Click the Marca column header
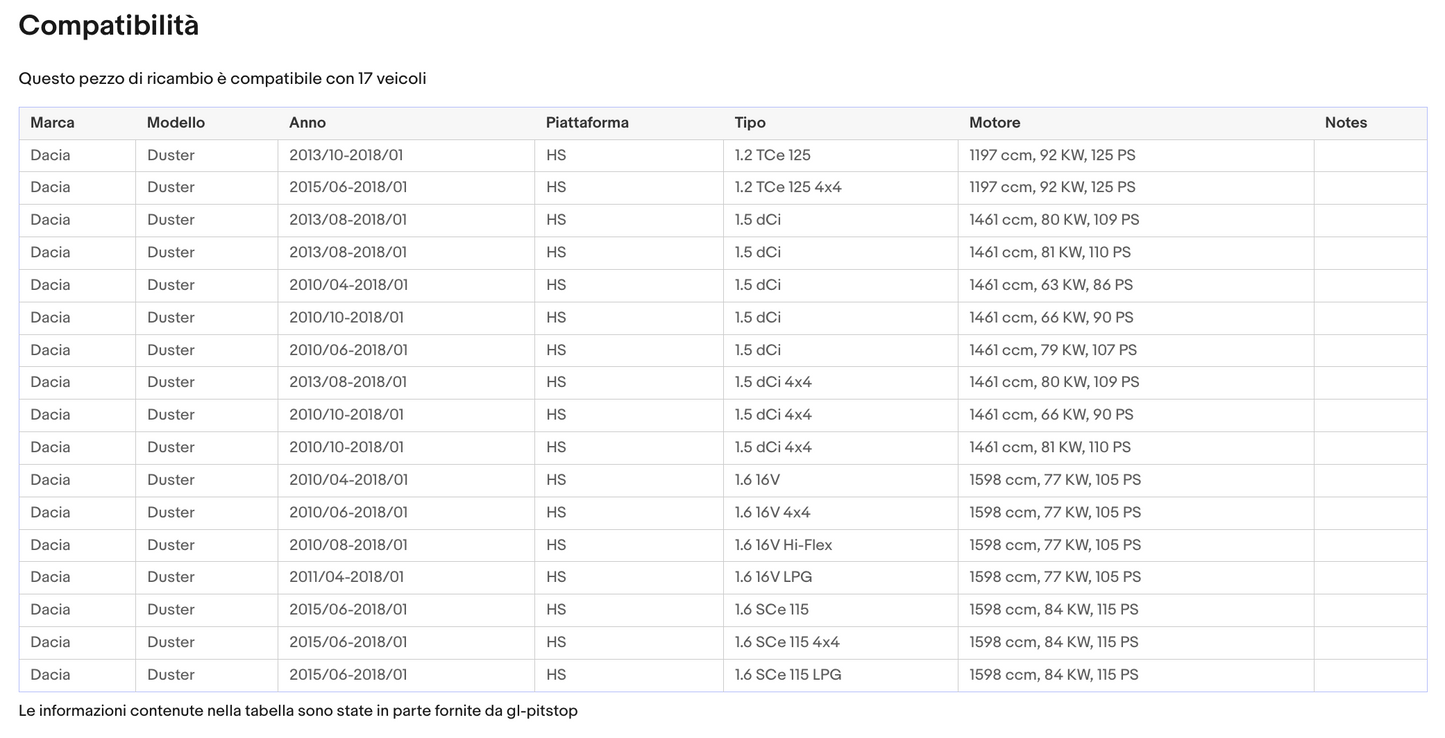1445x738 pixels. [77, 123]
